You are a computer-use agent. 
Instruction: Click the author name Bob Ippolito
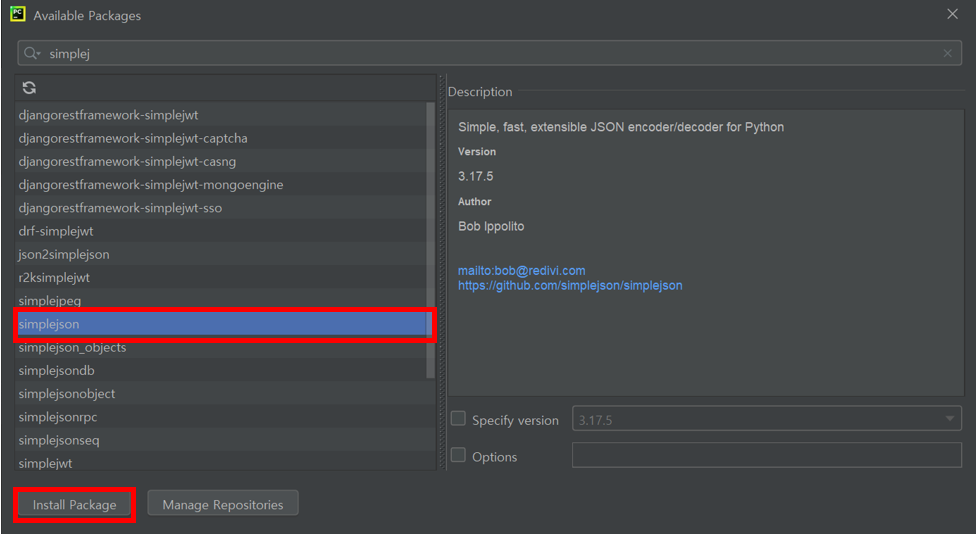[491, 227]
